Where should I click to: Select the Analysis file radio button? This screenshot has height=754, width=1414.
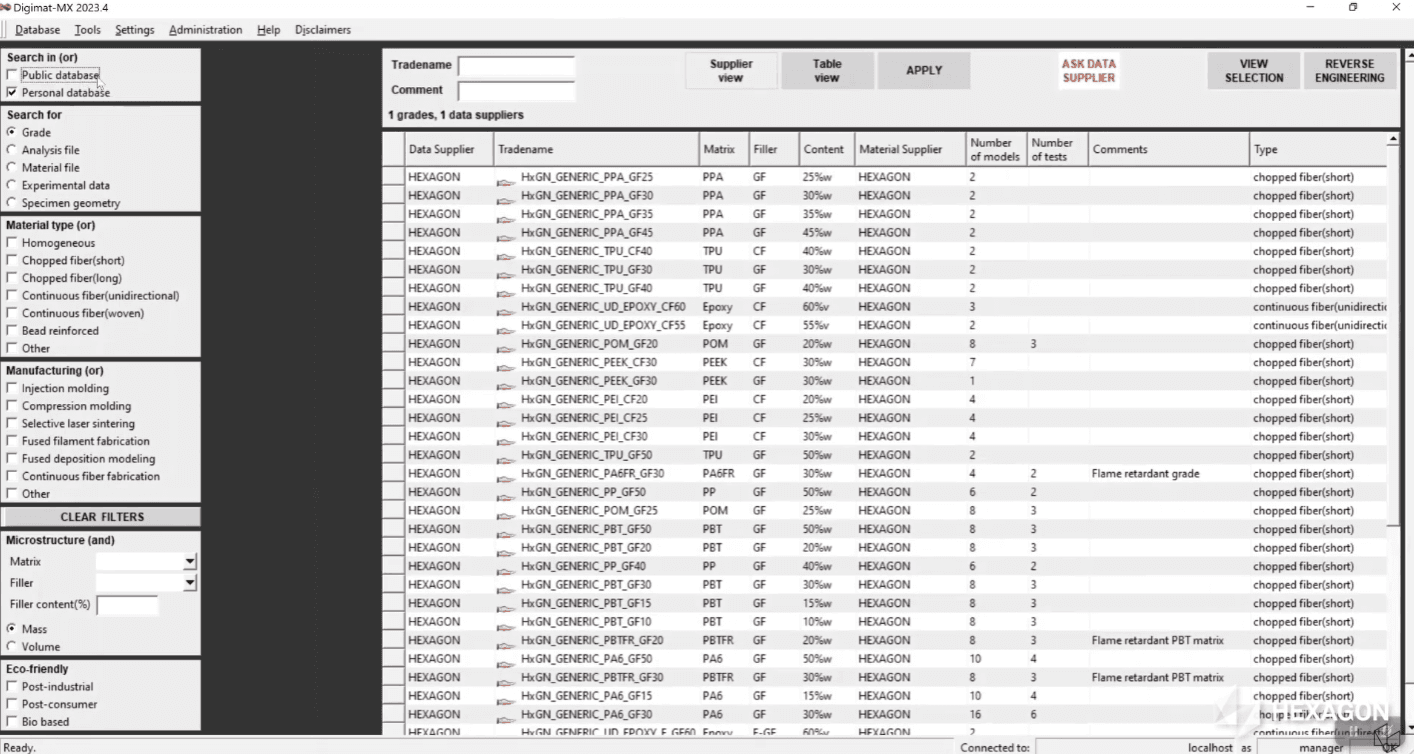click(10, 149)
